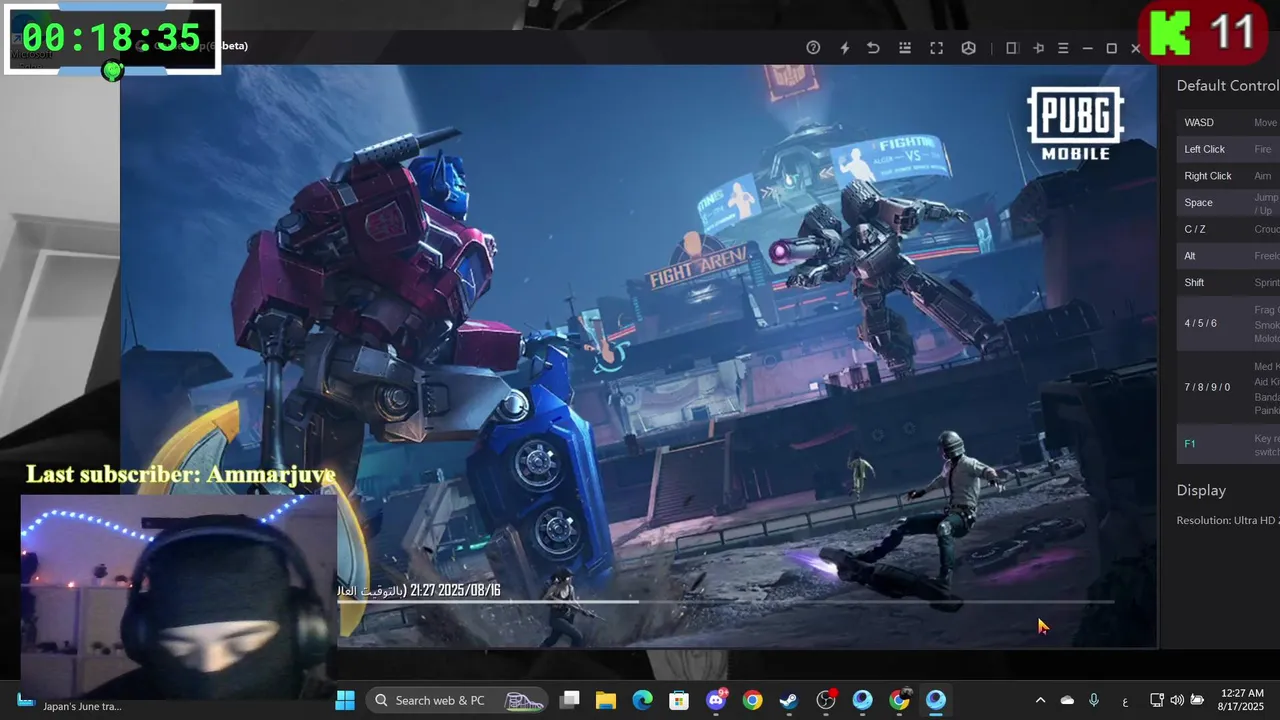Select the Alt key control row
The width and height of the screenshot is (1280, 720).
pos(1228,256)
